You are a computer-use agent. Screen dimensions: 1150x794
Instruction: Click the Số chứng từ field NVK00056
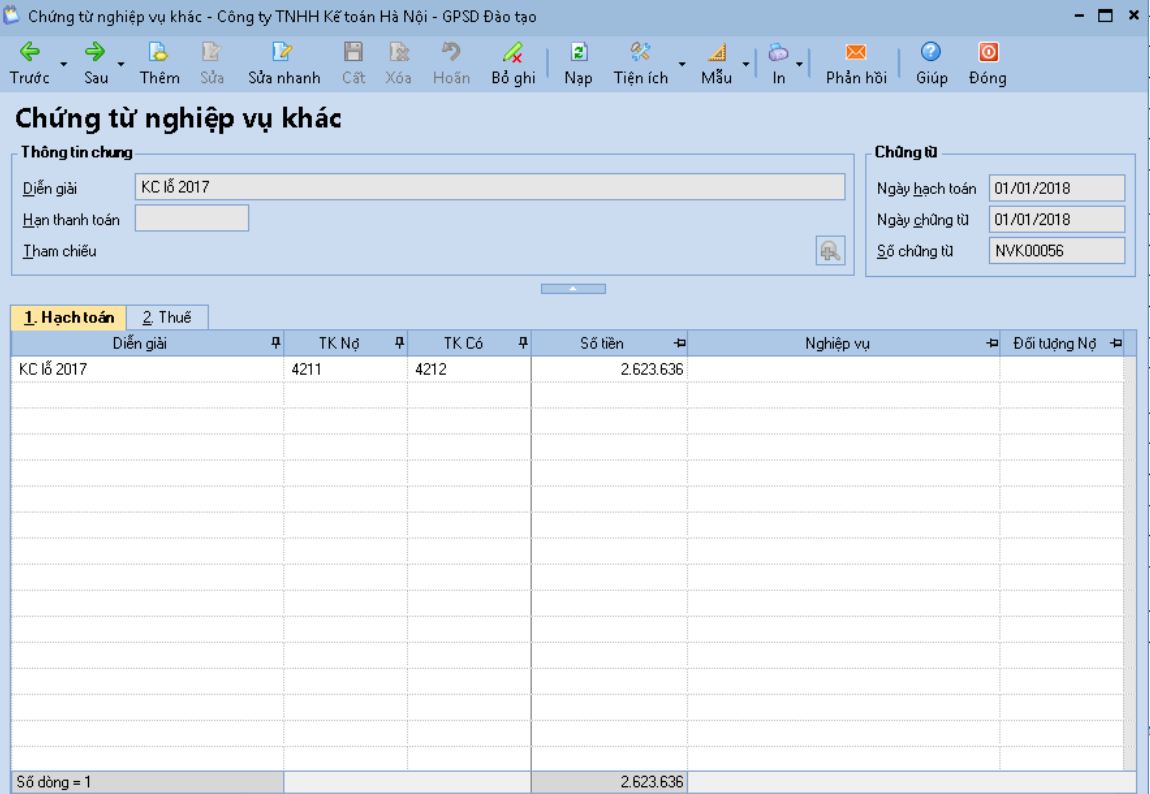click(x=1057, y=251)
